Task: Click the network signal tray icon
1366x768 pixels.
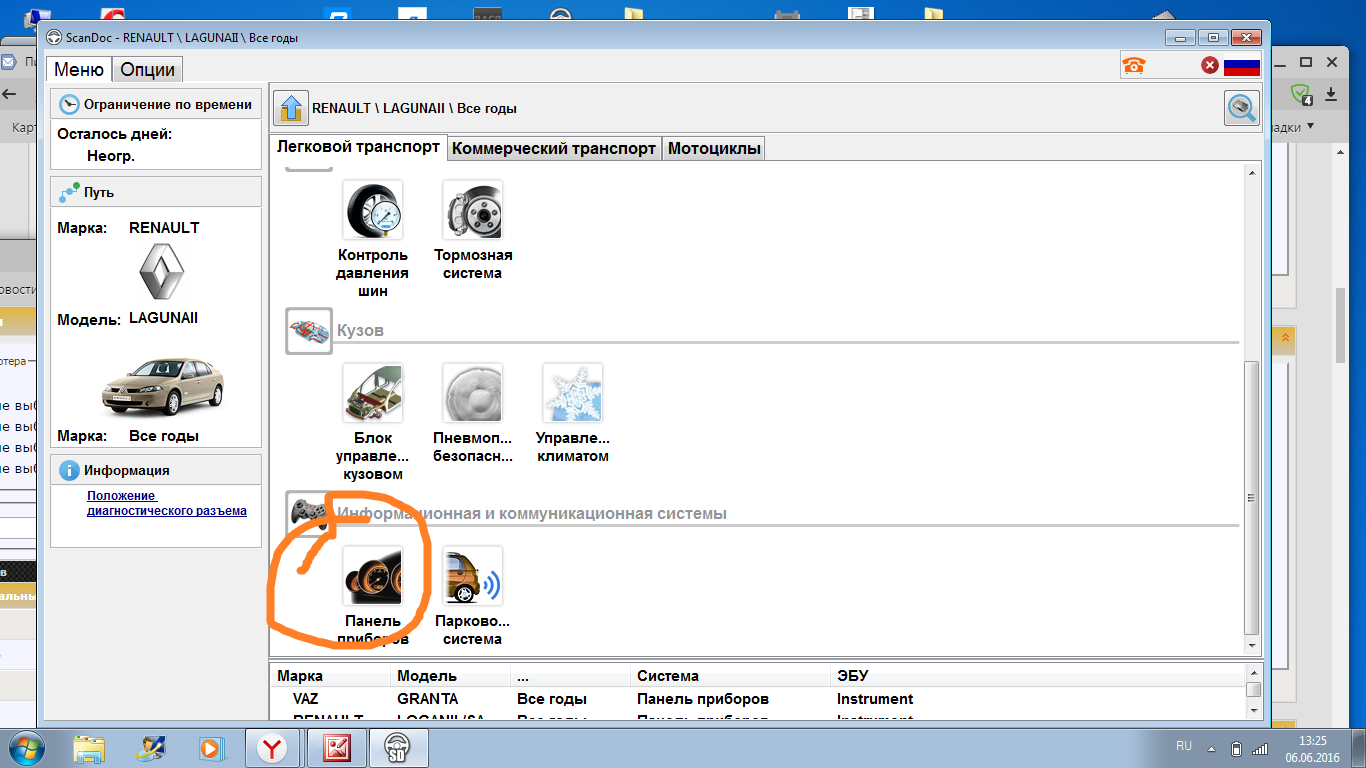Action: (x=1261, y=748)
